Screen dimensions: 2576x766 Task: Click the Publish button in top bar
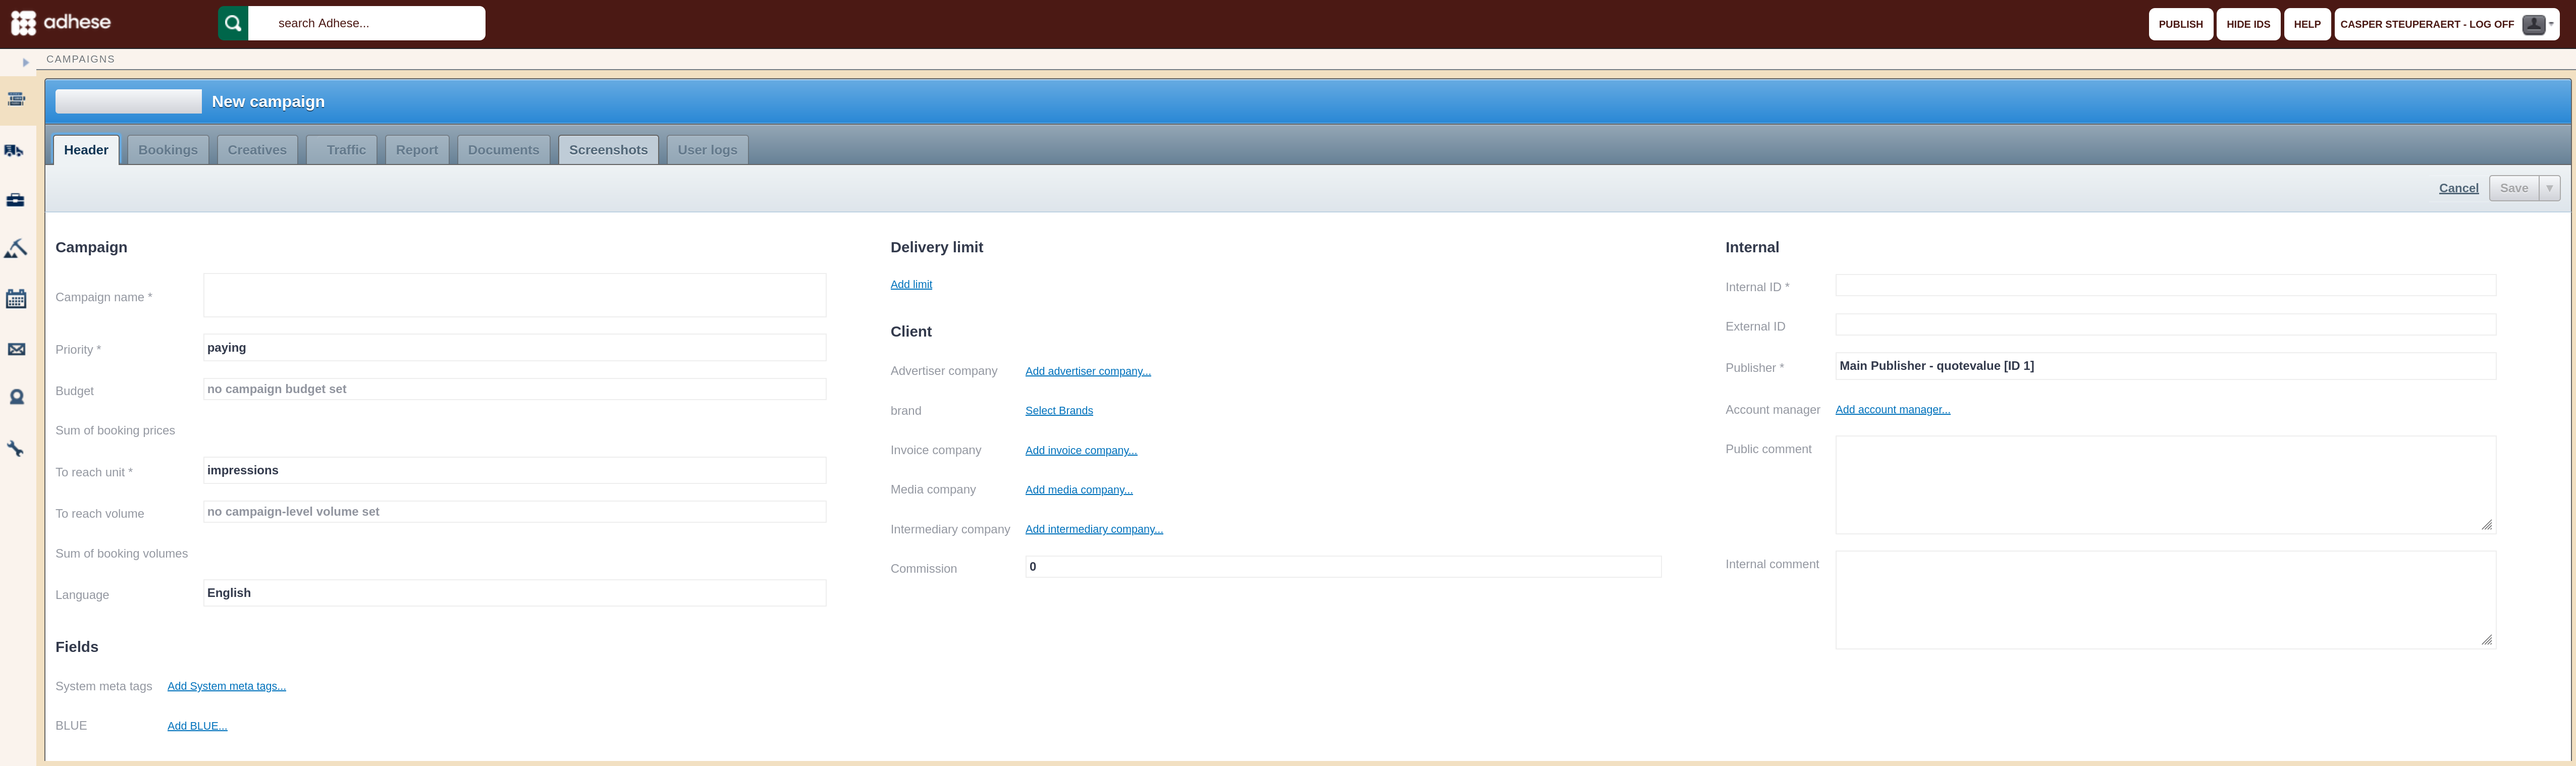pos(2180,24)
